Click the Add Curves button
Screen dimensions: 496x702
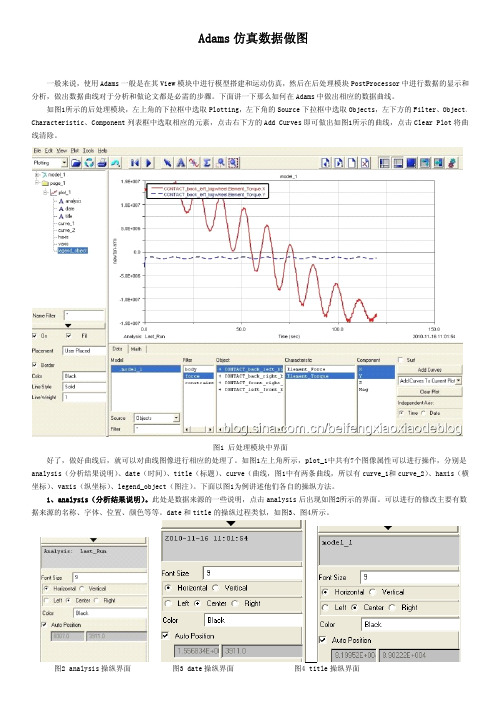click(x=429, y=370)
